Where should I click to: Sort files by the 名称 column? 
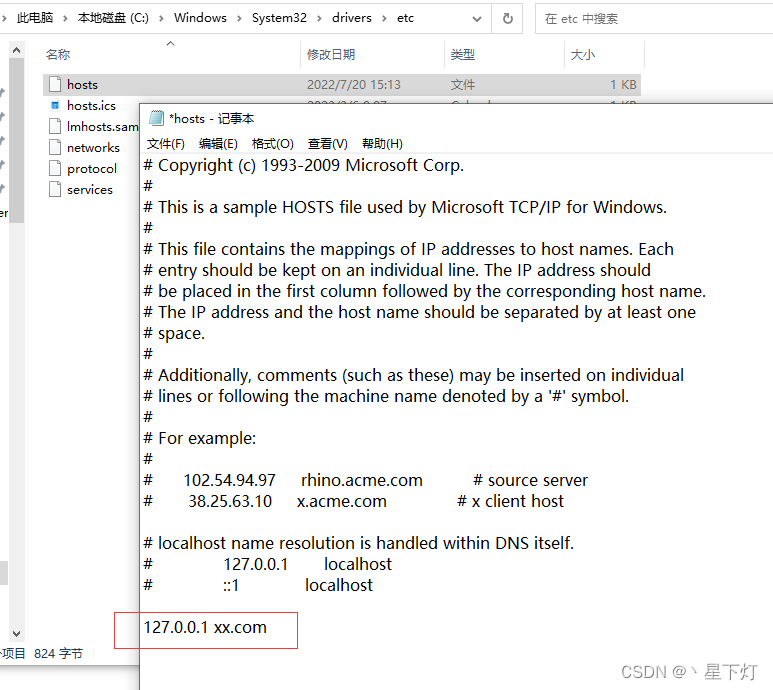(x=58, y=55)
